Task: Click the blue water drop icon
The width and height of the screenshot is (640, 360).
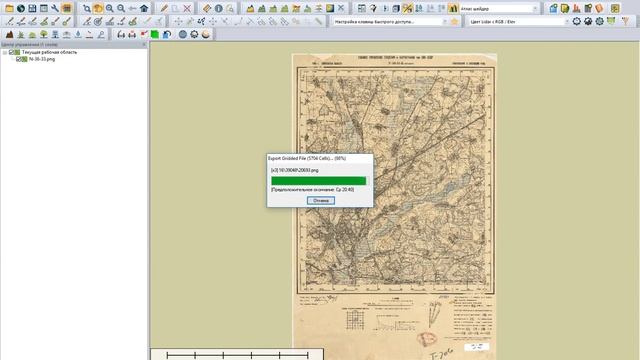Action: 78,35
